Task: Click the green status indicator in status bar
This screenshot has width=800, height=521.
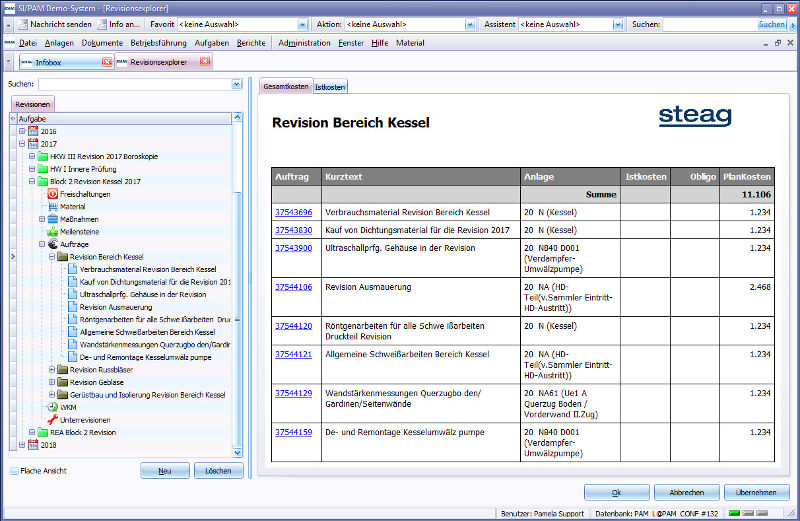Action: [735, 513]
